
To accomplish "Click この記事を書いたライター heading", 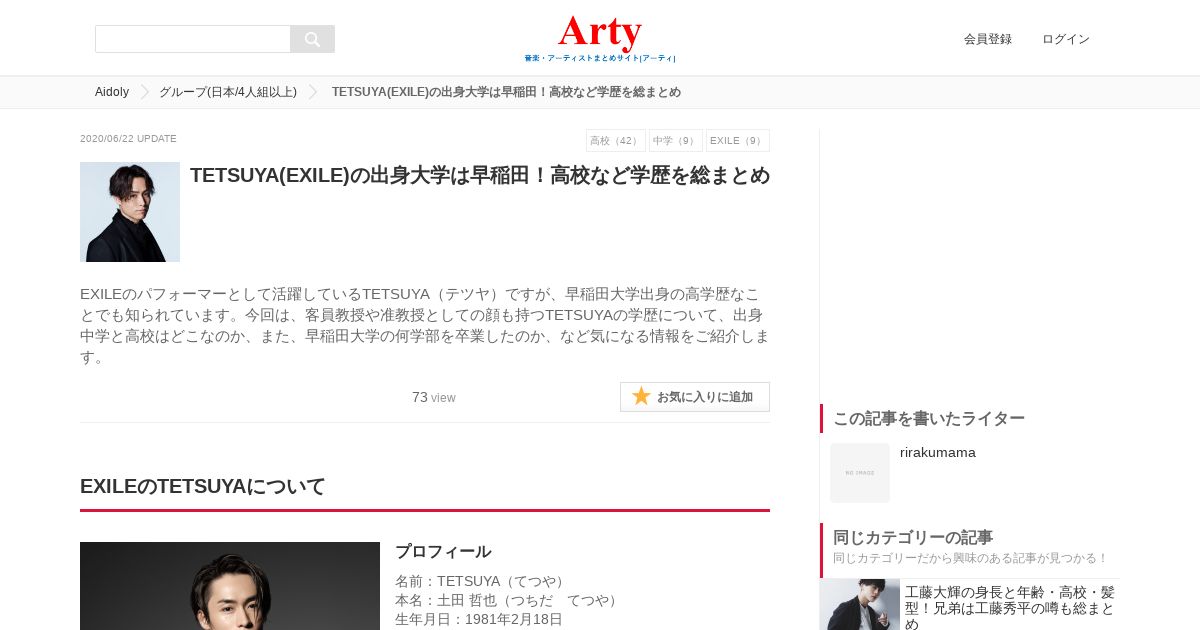I will click(x=929, y=418).
